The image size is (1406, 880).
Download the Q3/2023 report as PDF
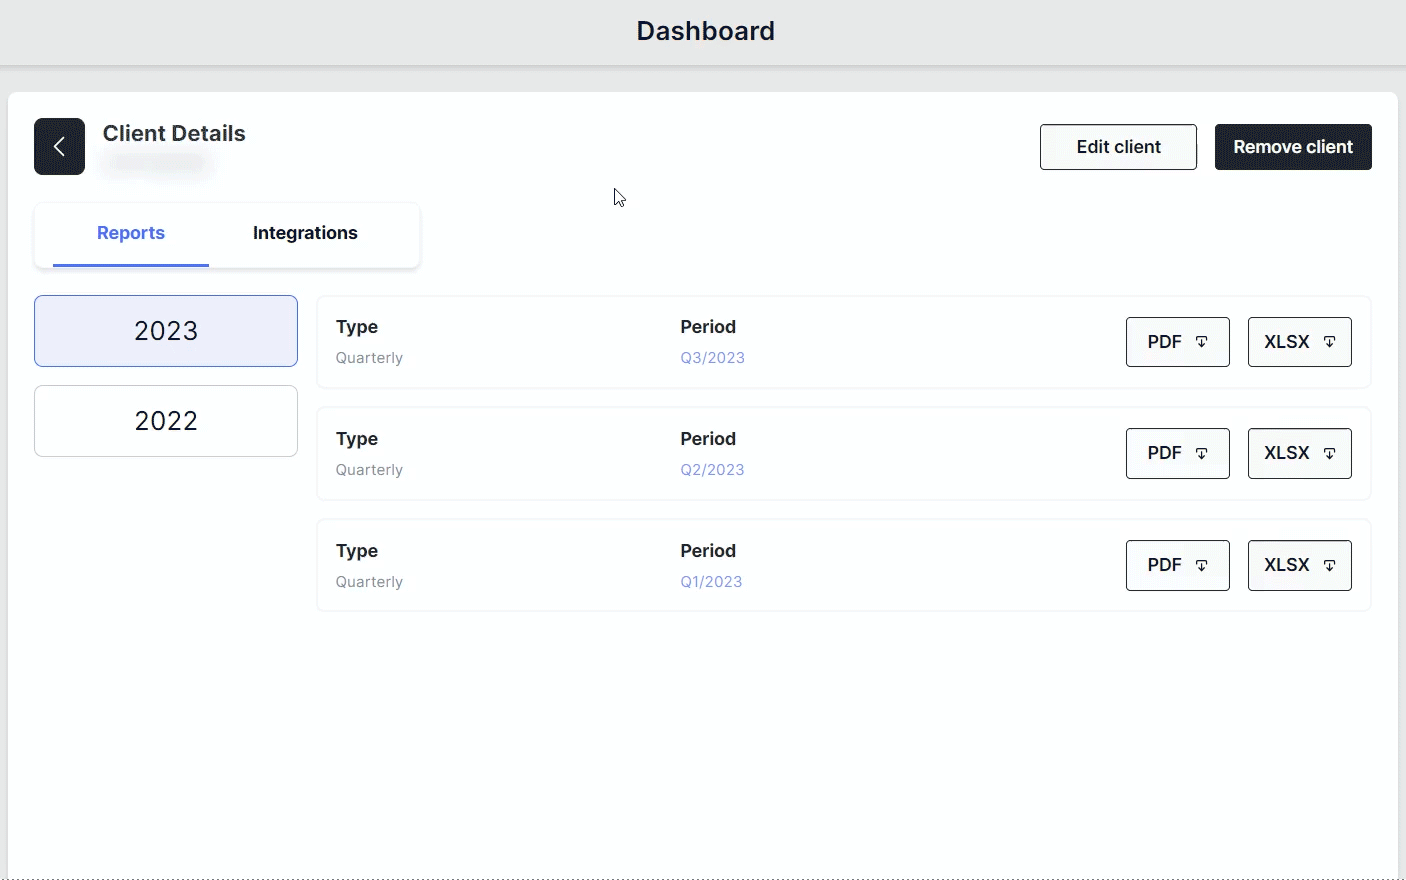[1178, 342]
